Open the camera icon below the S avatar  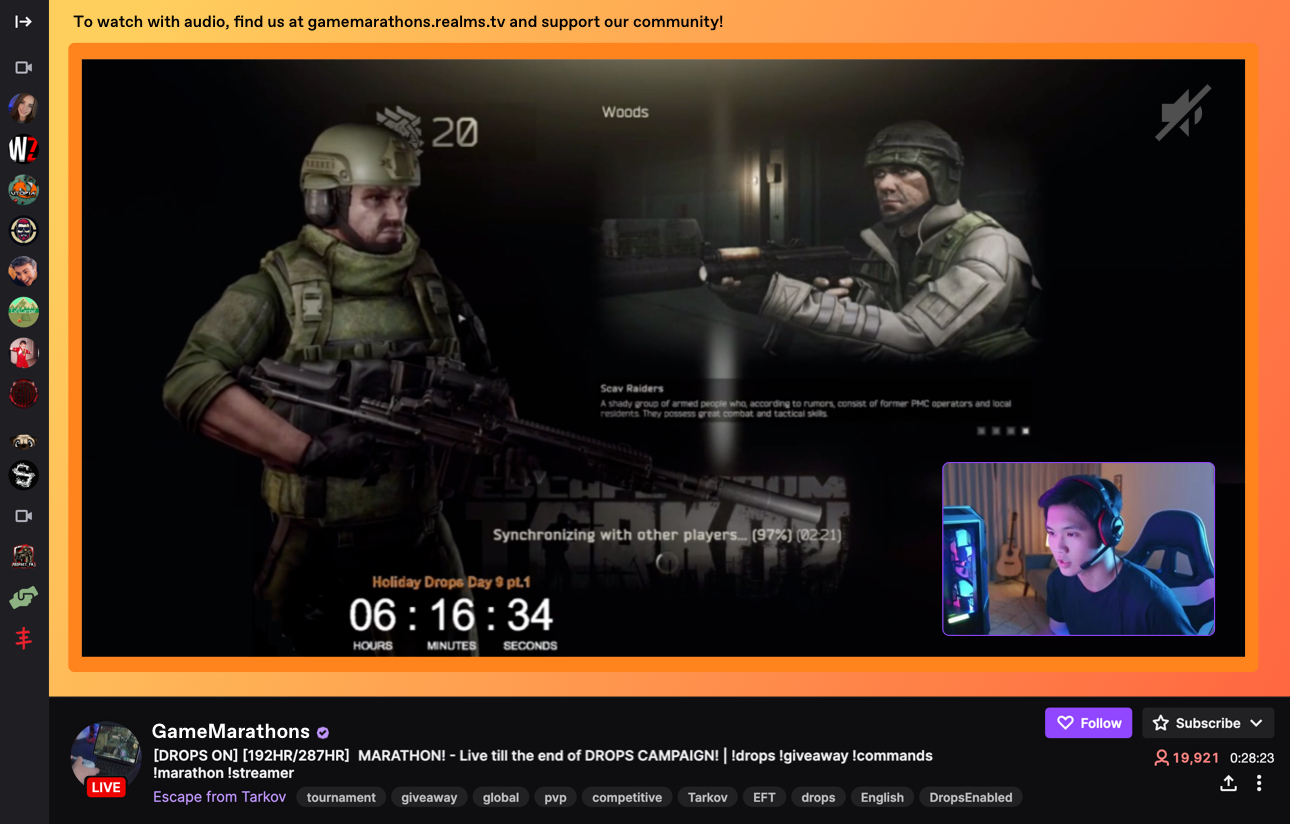24,516
